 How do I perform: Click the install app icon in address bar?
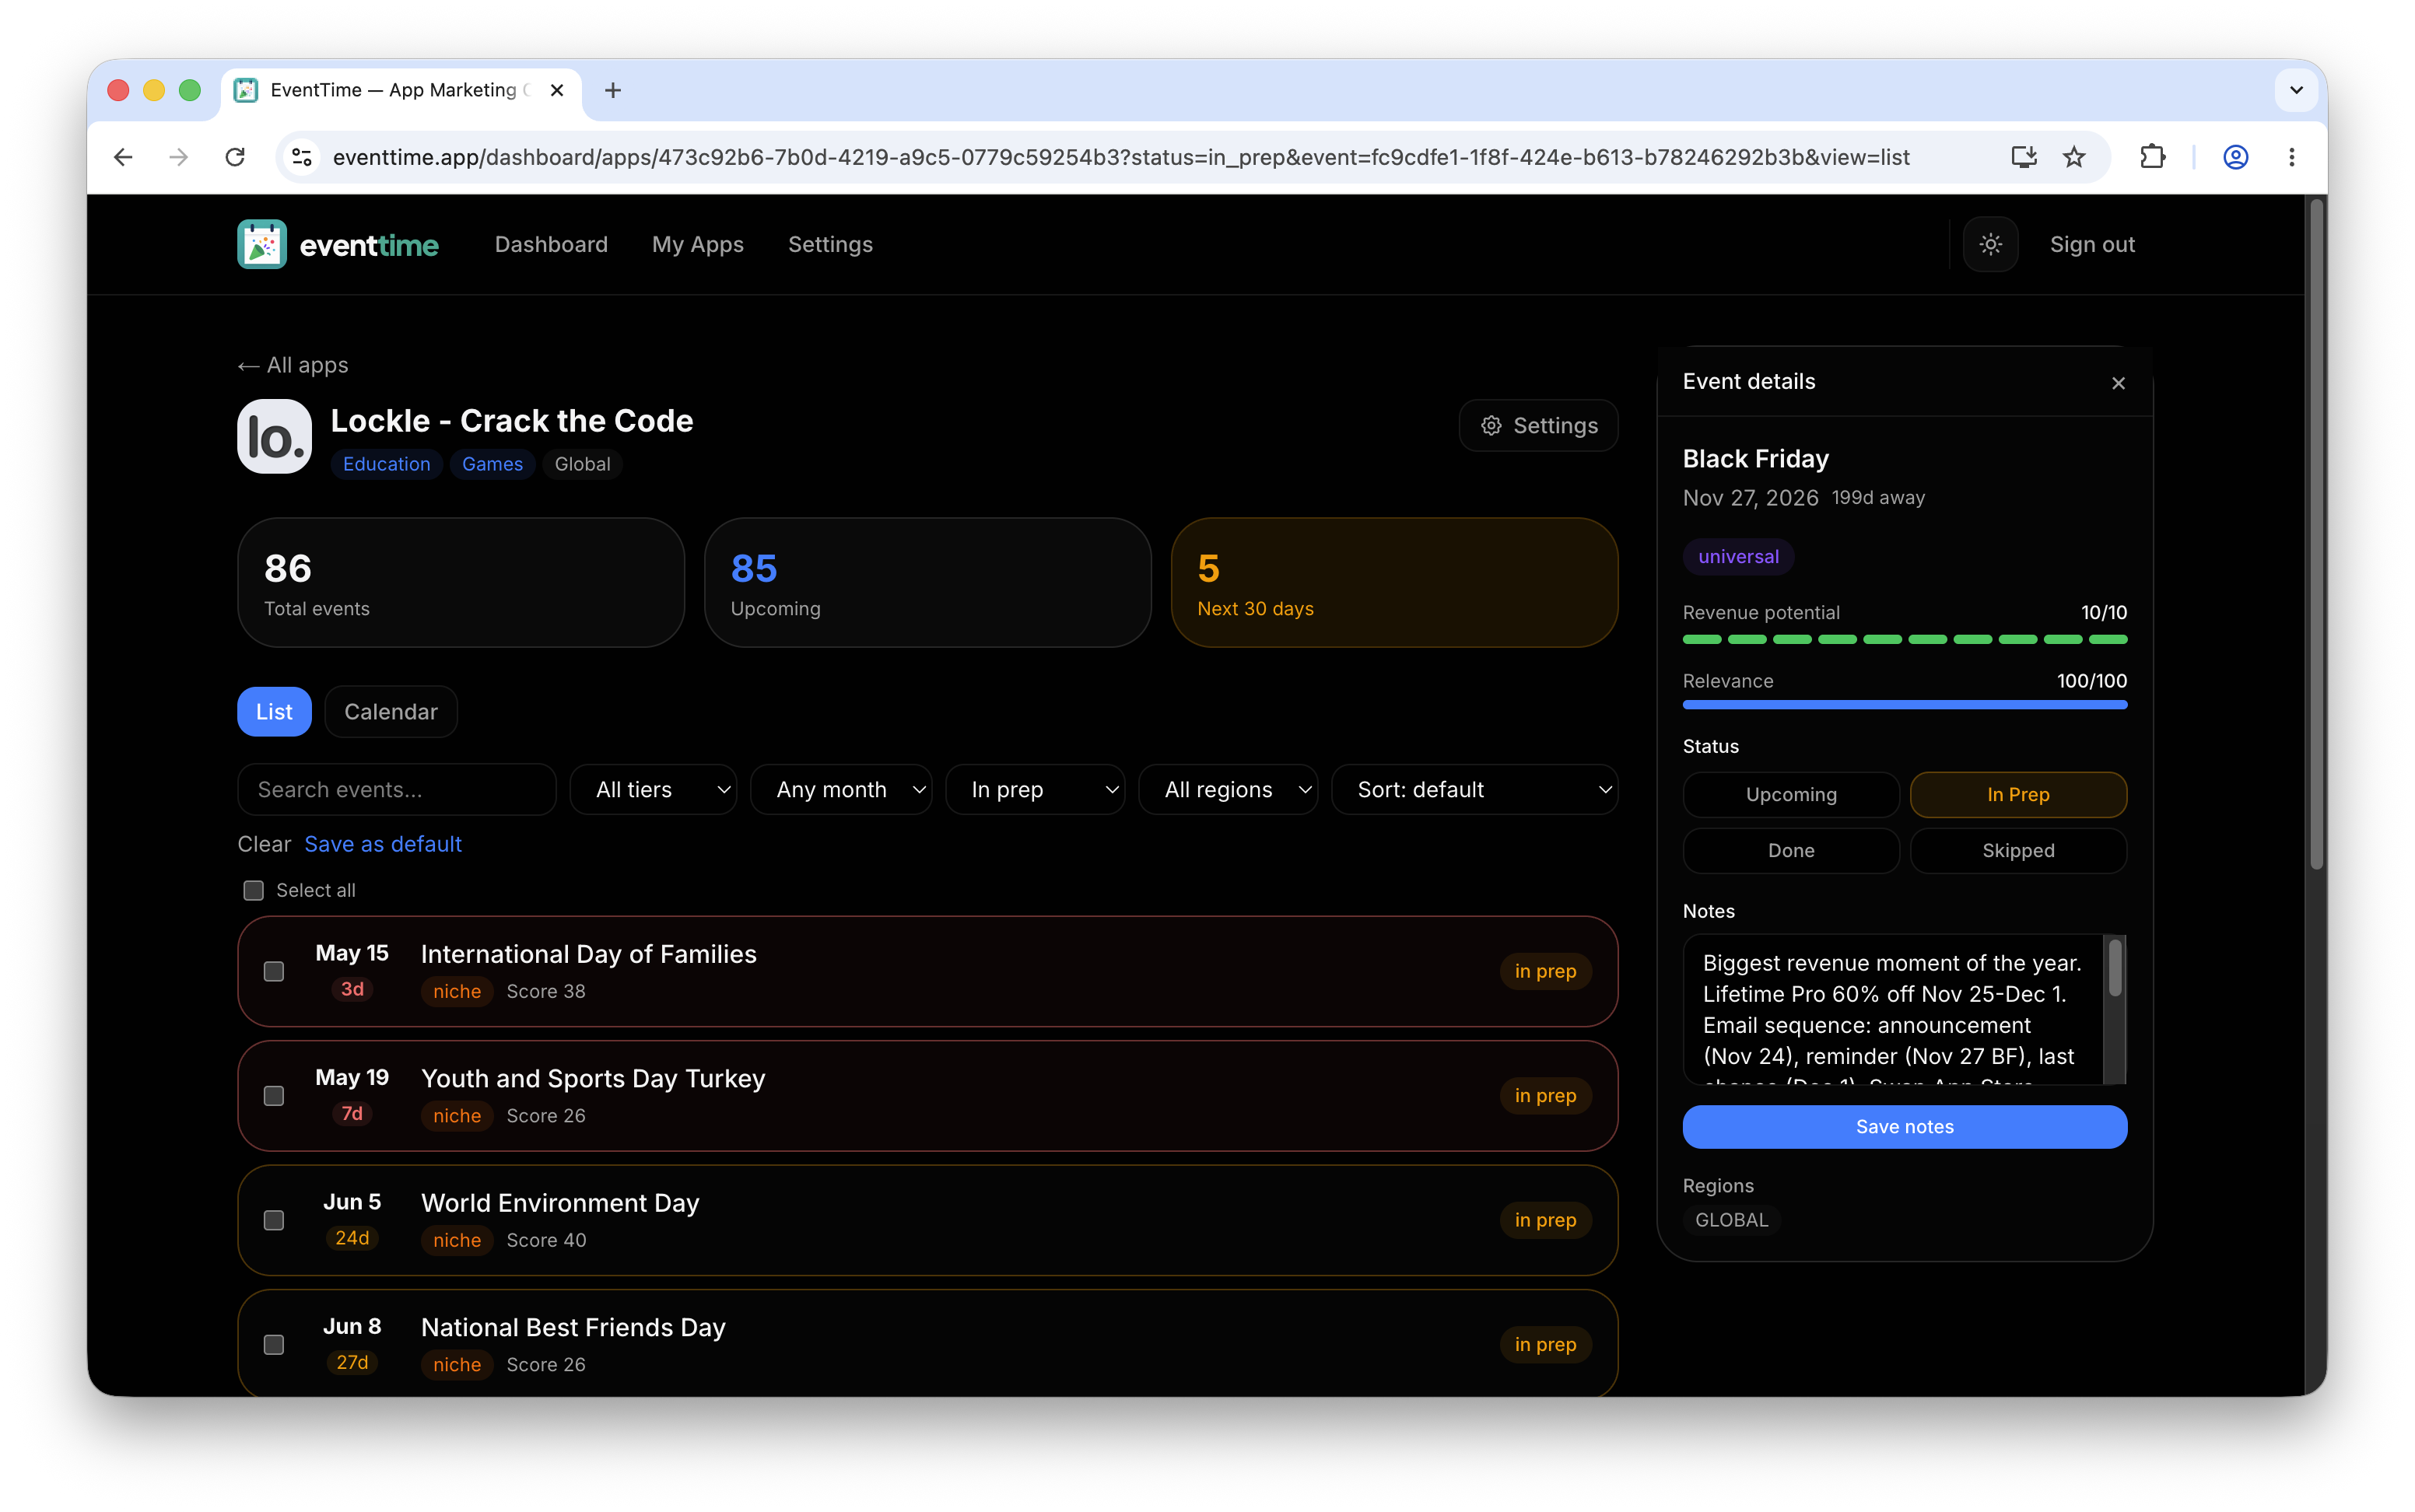[x=2023, y=157]
